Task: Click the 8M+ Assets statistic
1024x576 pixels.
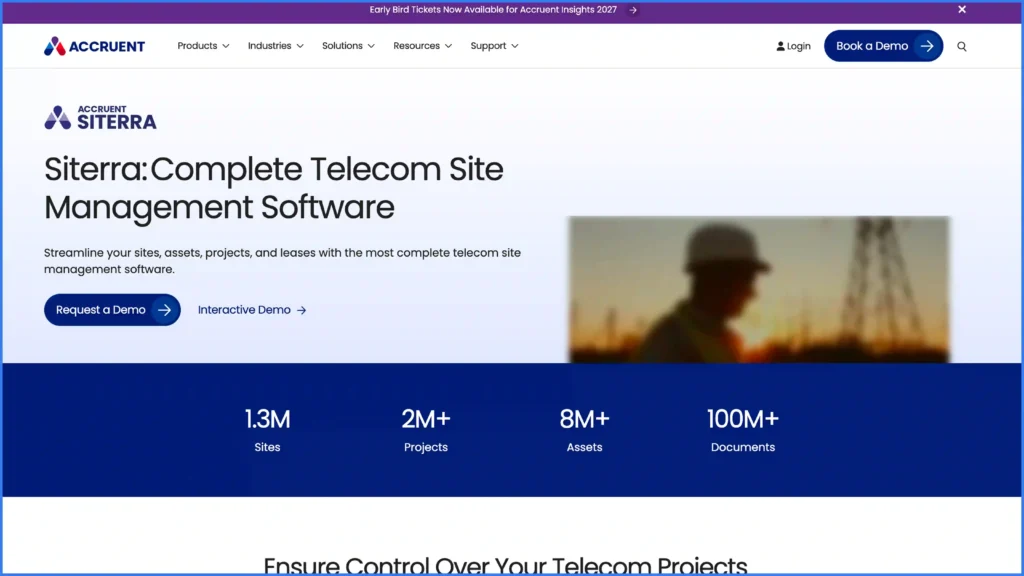Action: (584, 430)
